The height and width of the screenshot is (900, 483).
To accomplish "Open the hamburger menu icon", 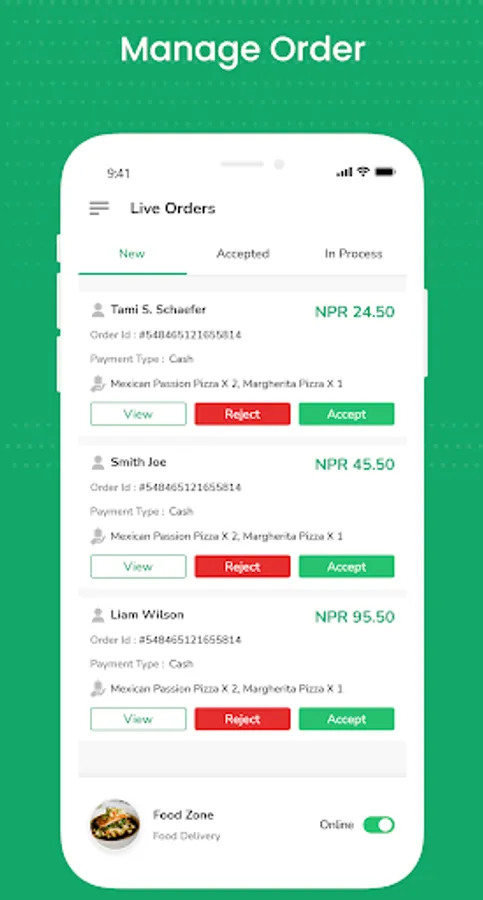I will pyautogui.click(x=99, y=208).
